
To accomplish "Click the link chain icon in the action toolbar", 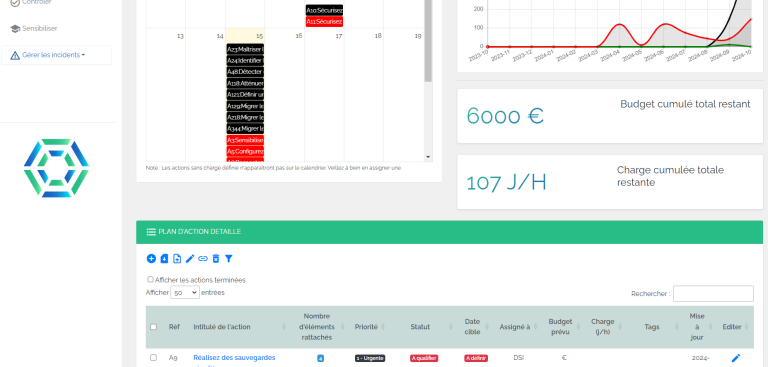I will coord(203,259).
